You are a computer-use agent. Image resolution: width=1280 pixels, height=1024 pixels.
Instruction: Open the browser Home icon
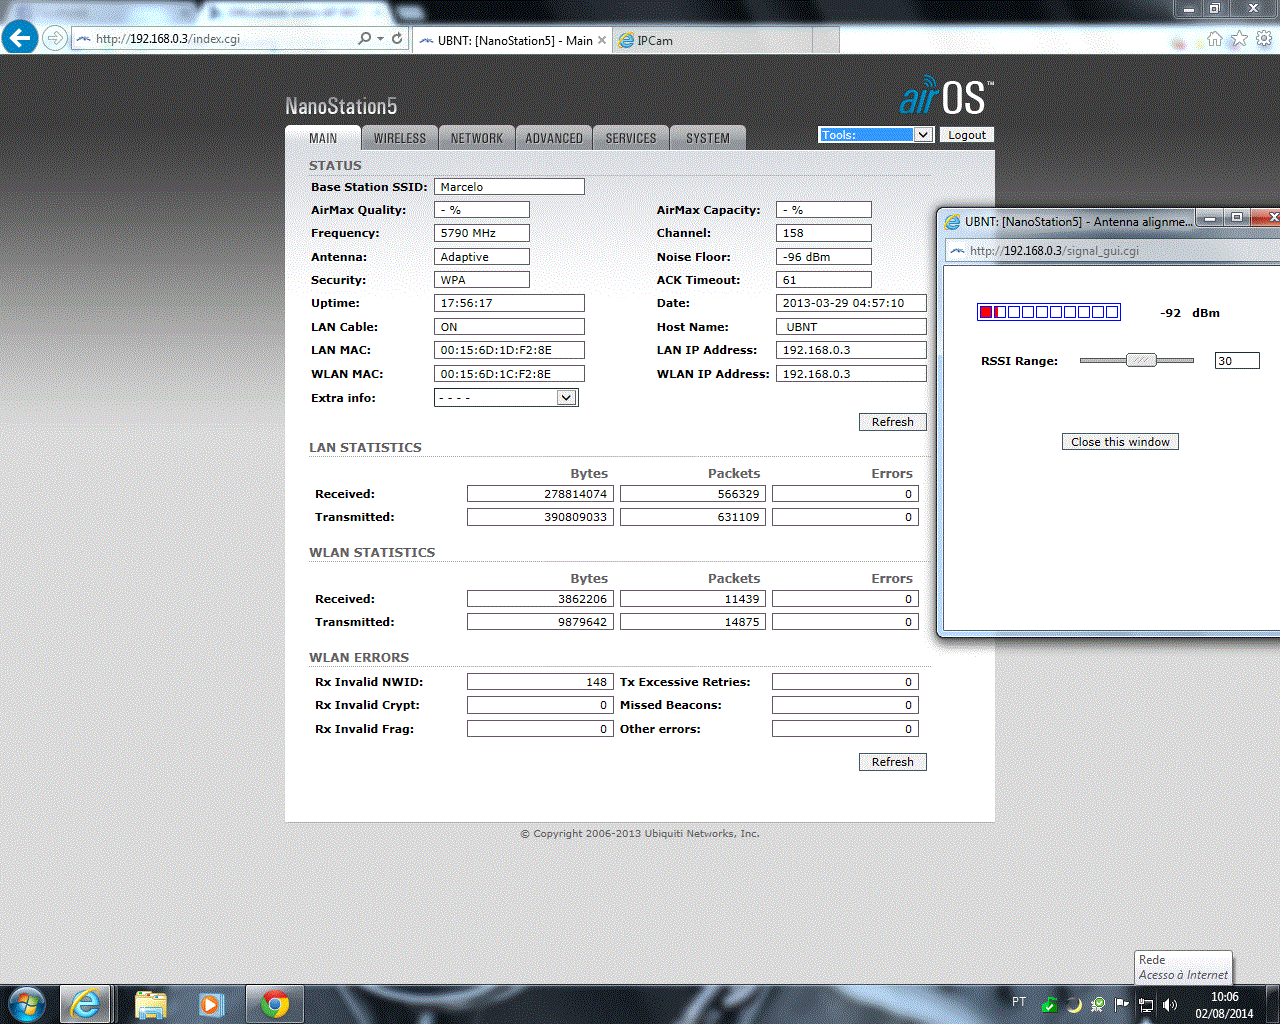(x=1215, y=39)
